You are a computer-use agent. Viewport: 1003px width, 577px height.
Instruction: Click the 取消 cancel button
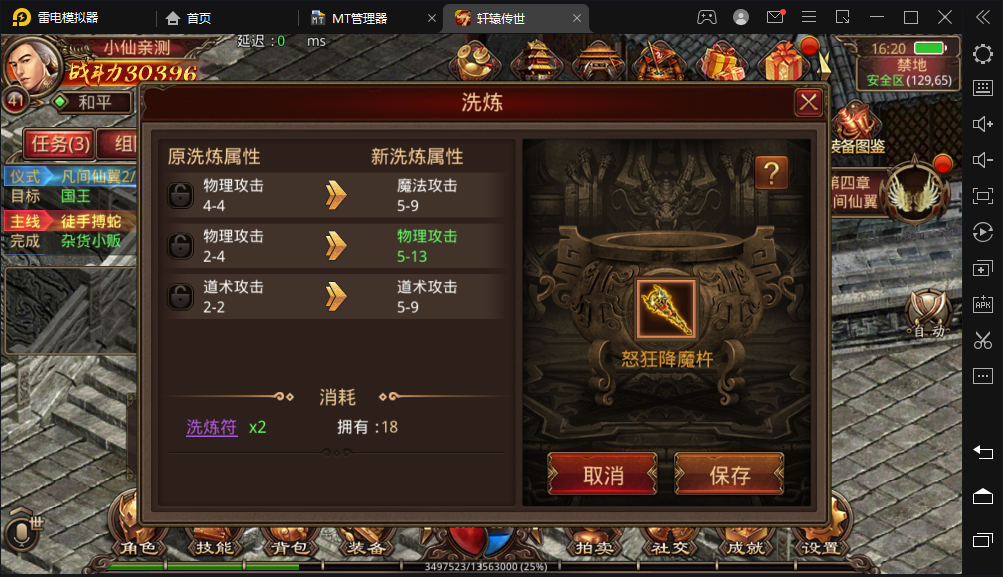(x=603, y=475)
